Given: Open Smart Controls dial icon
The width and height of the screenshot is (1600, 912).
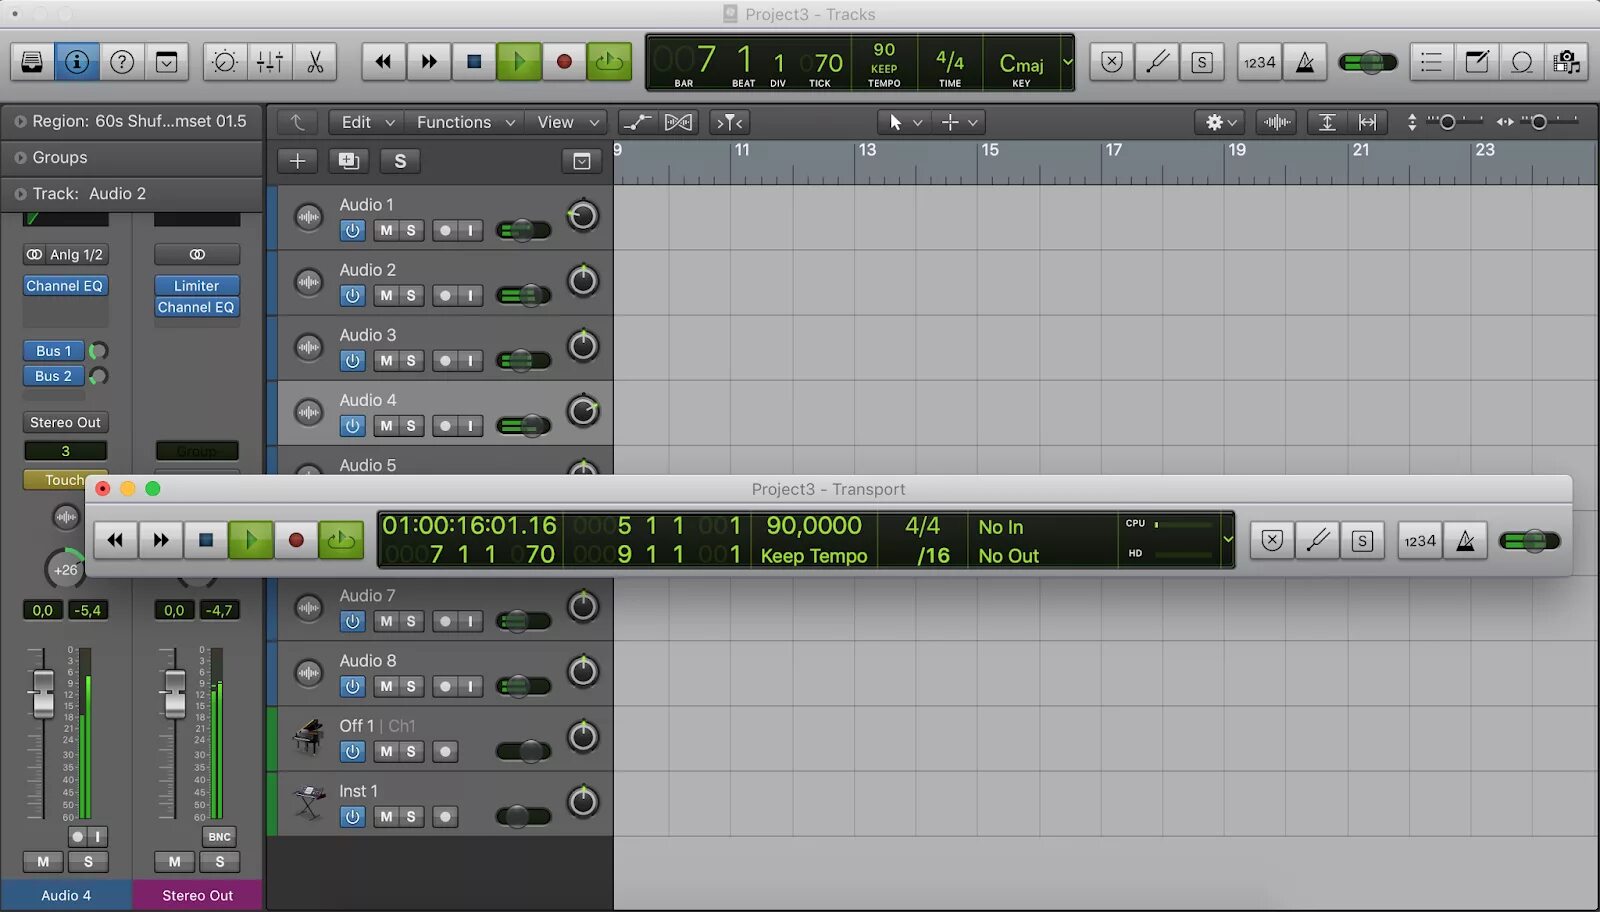Looking at the screenshot, I should (x=225, y=62).
